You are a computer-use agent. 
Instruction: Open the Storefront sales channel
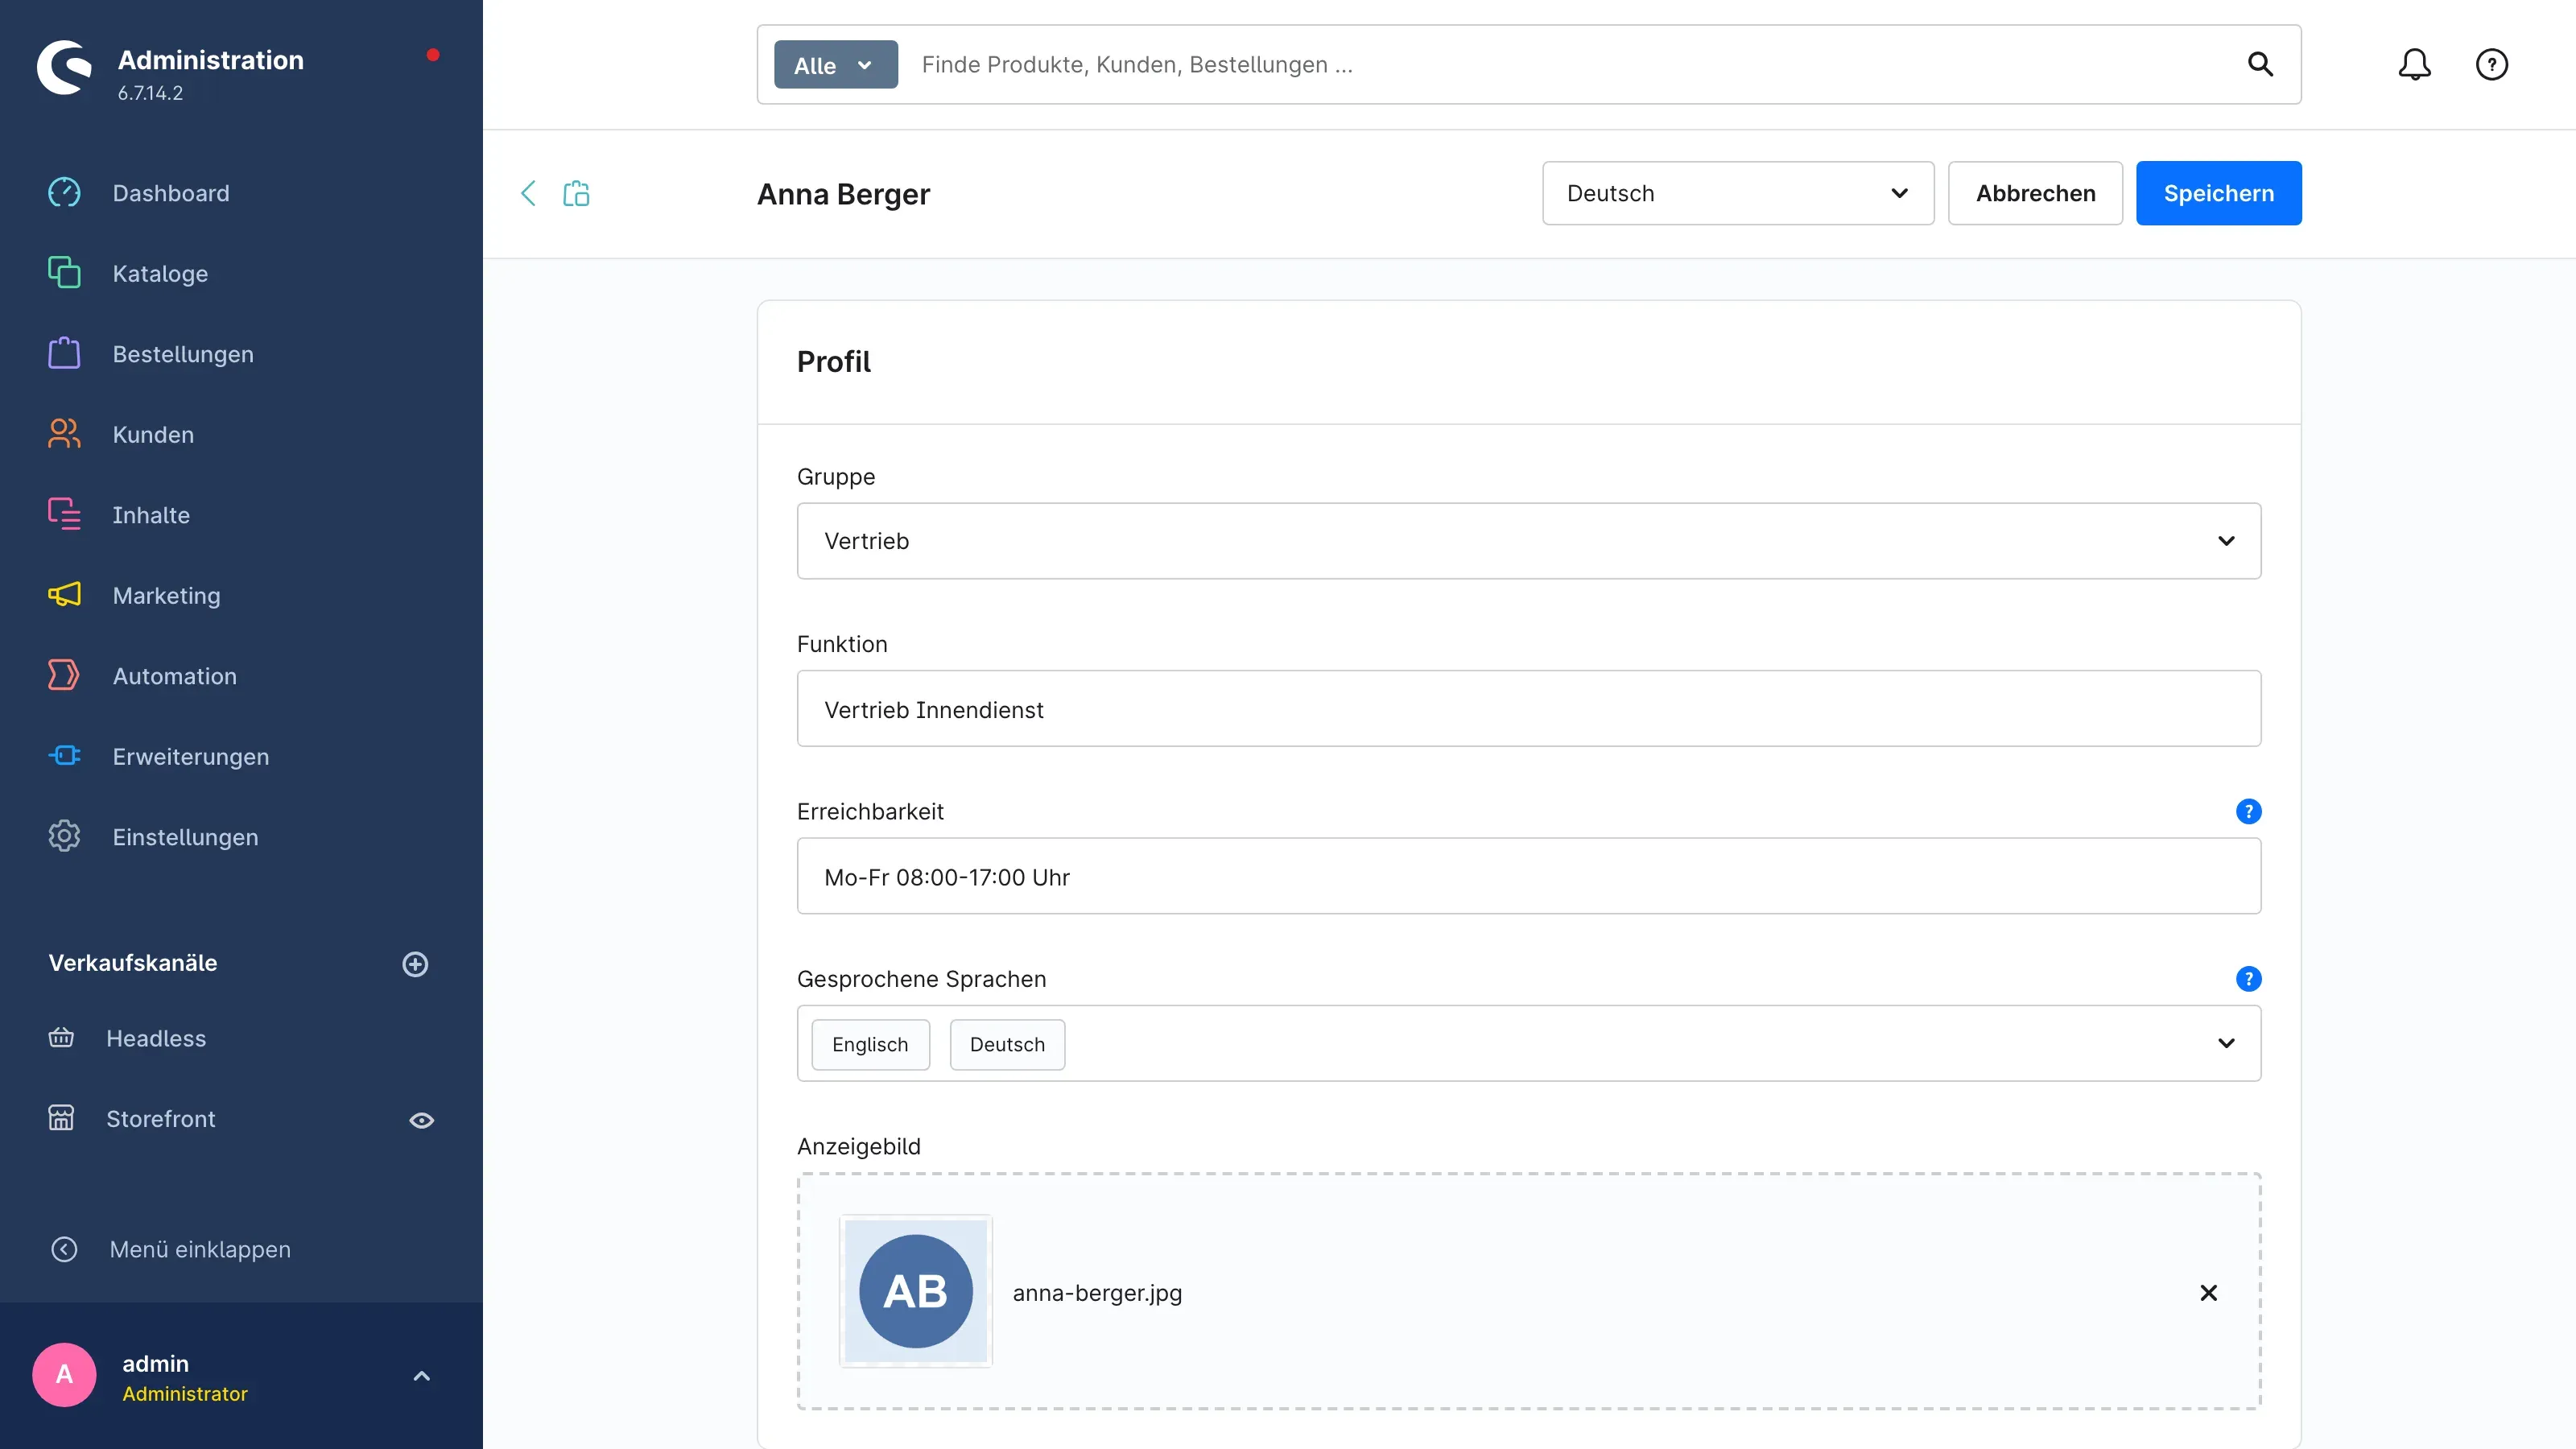point(160,1119)
